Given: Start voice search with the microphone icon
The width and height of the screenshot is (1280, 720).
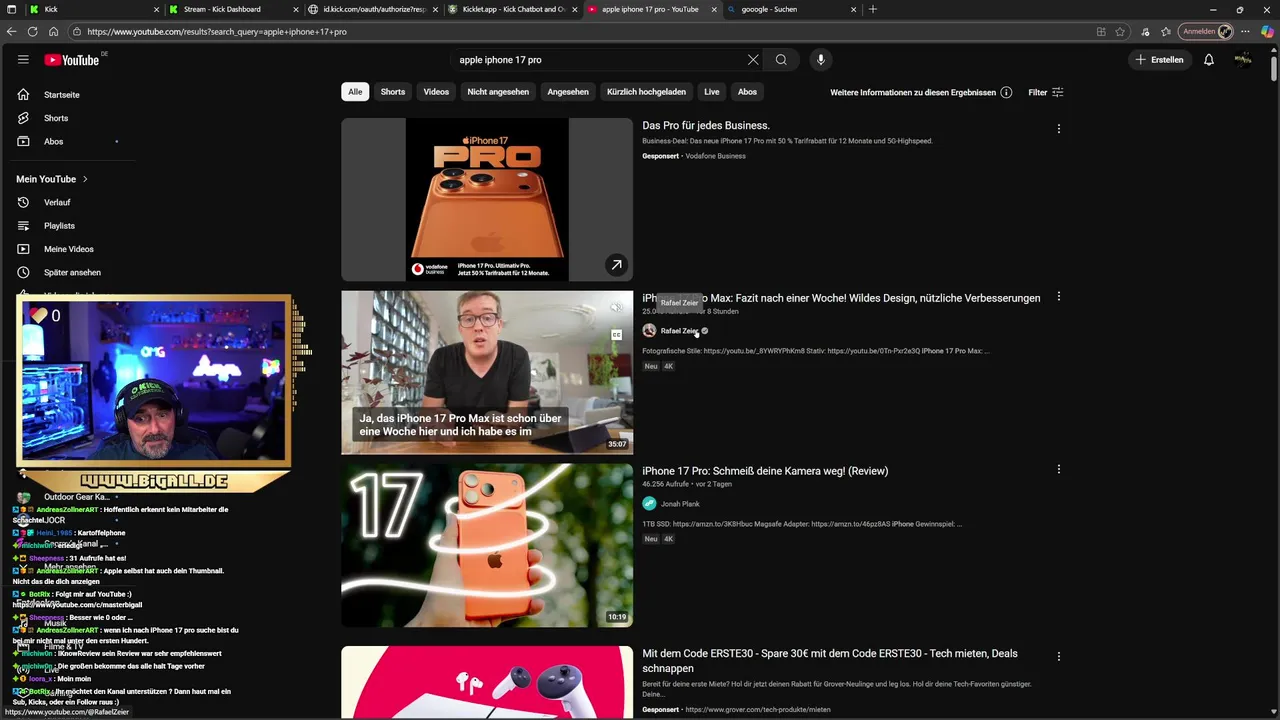Looking at the screenshot, I should click(x=821, y=60).
